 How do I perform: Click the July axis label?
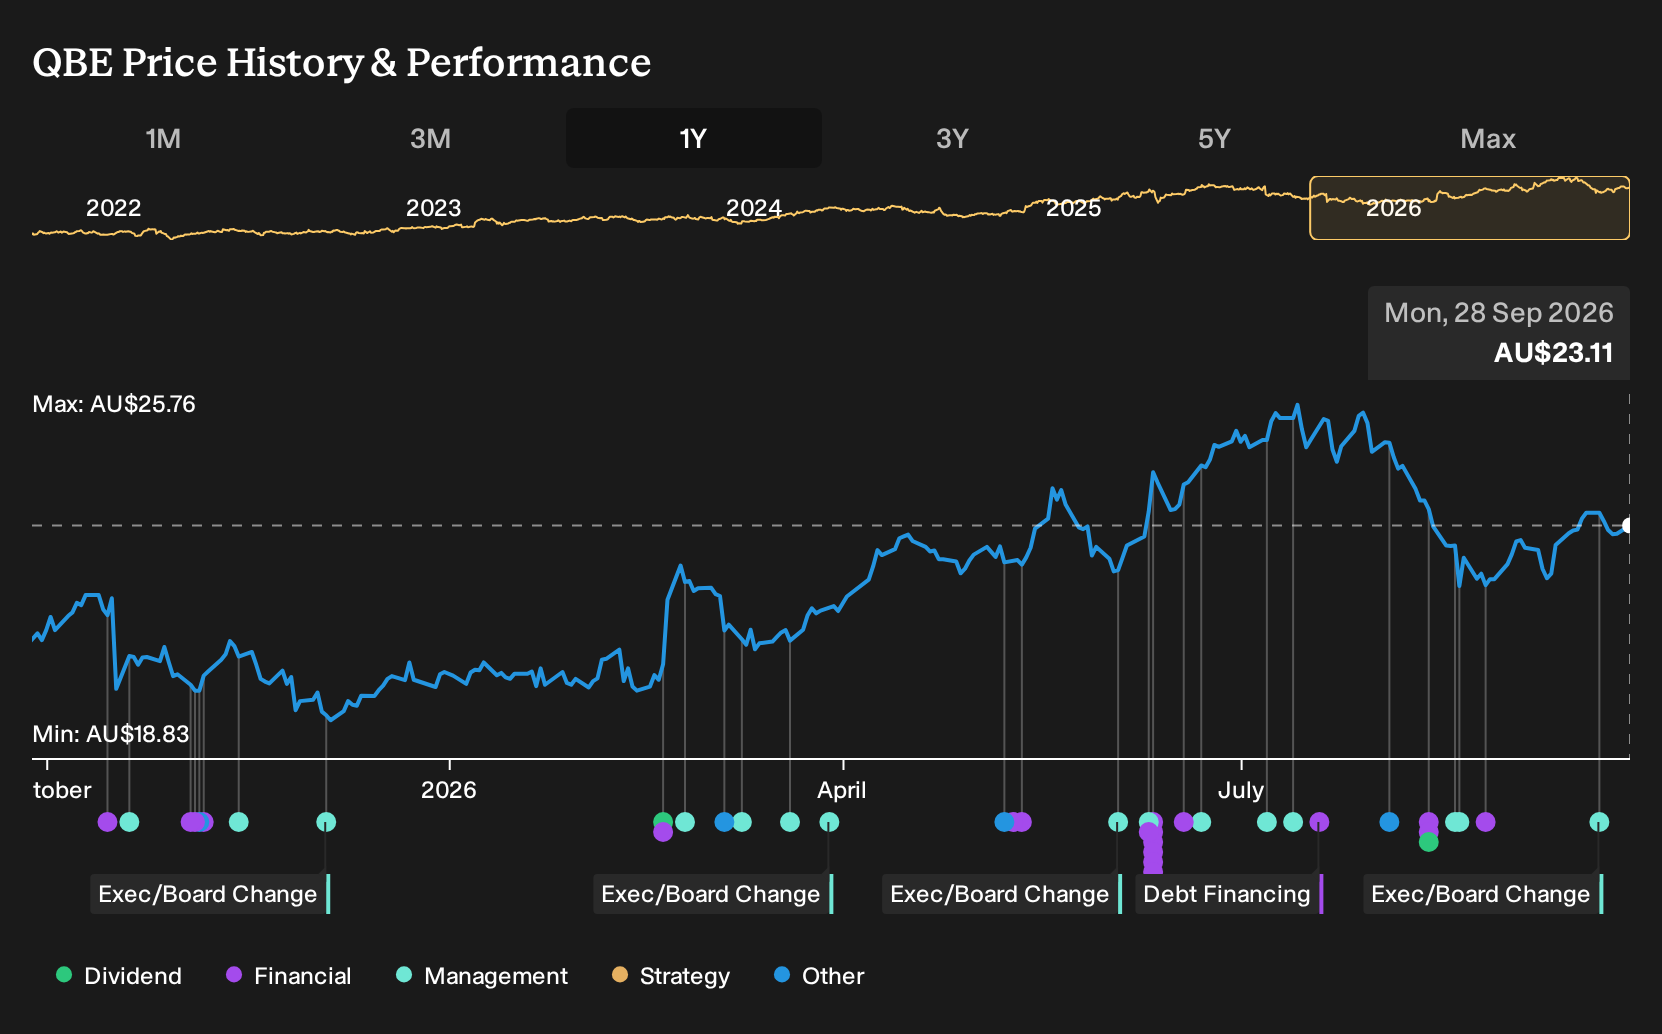tap(1241, 790)
